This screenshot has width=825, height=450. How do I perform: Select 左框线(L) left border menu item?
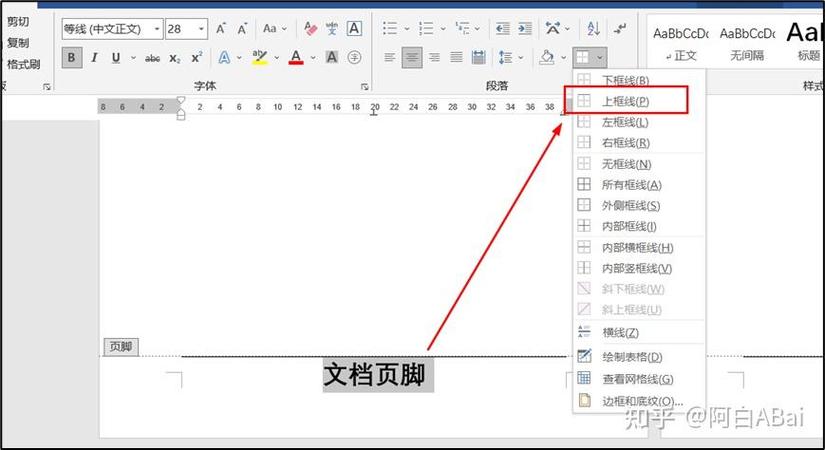(x=638, y=122)
